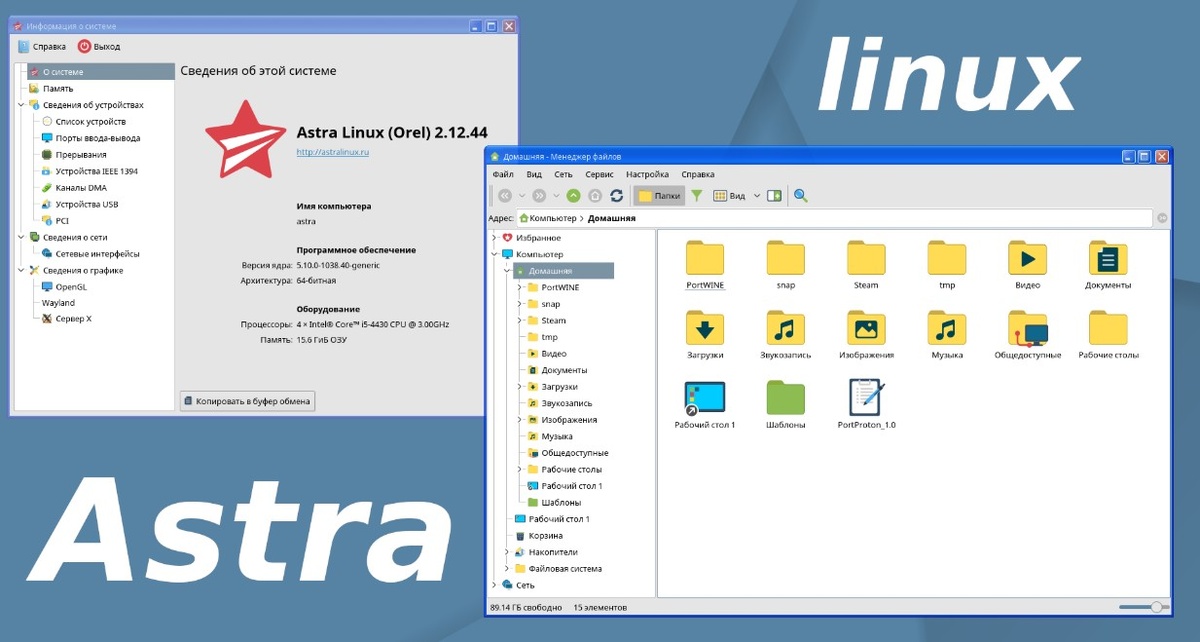This screenshot has width=1200, height=642.
Task: Click the forward navigation arrow in file manager
Action: click(540, 196)
